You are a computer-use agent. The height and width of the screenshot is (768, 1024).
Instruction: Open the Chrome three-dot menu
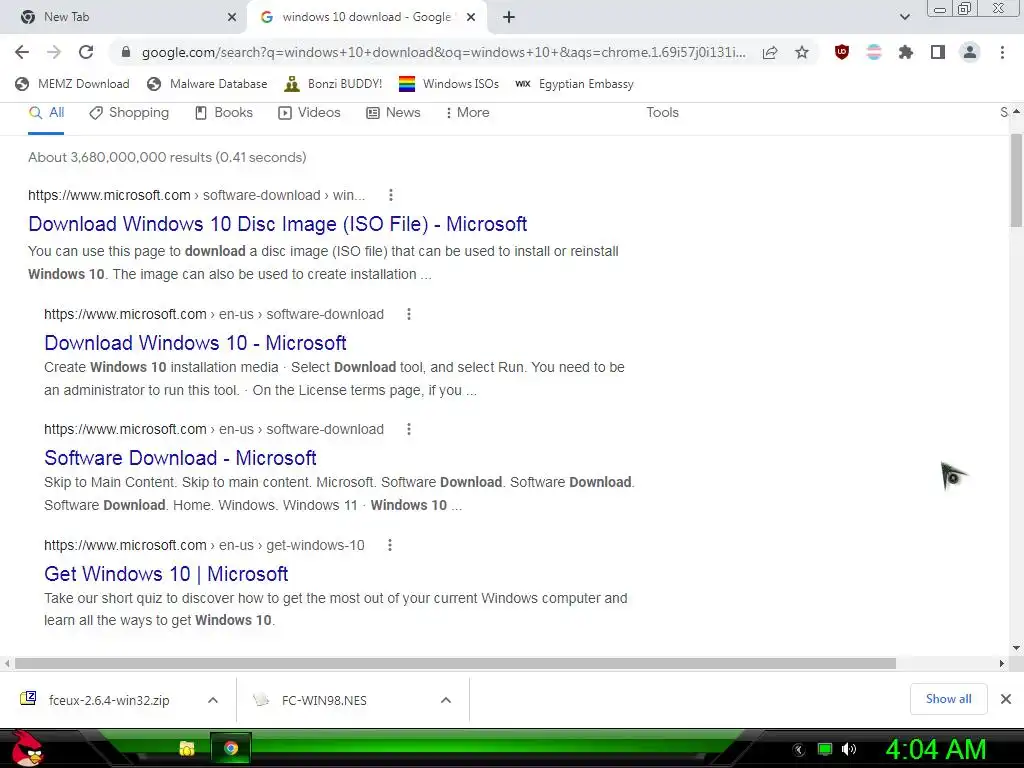[x=1002, y=52]
